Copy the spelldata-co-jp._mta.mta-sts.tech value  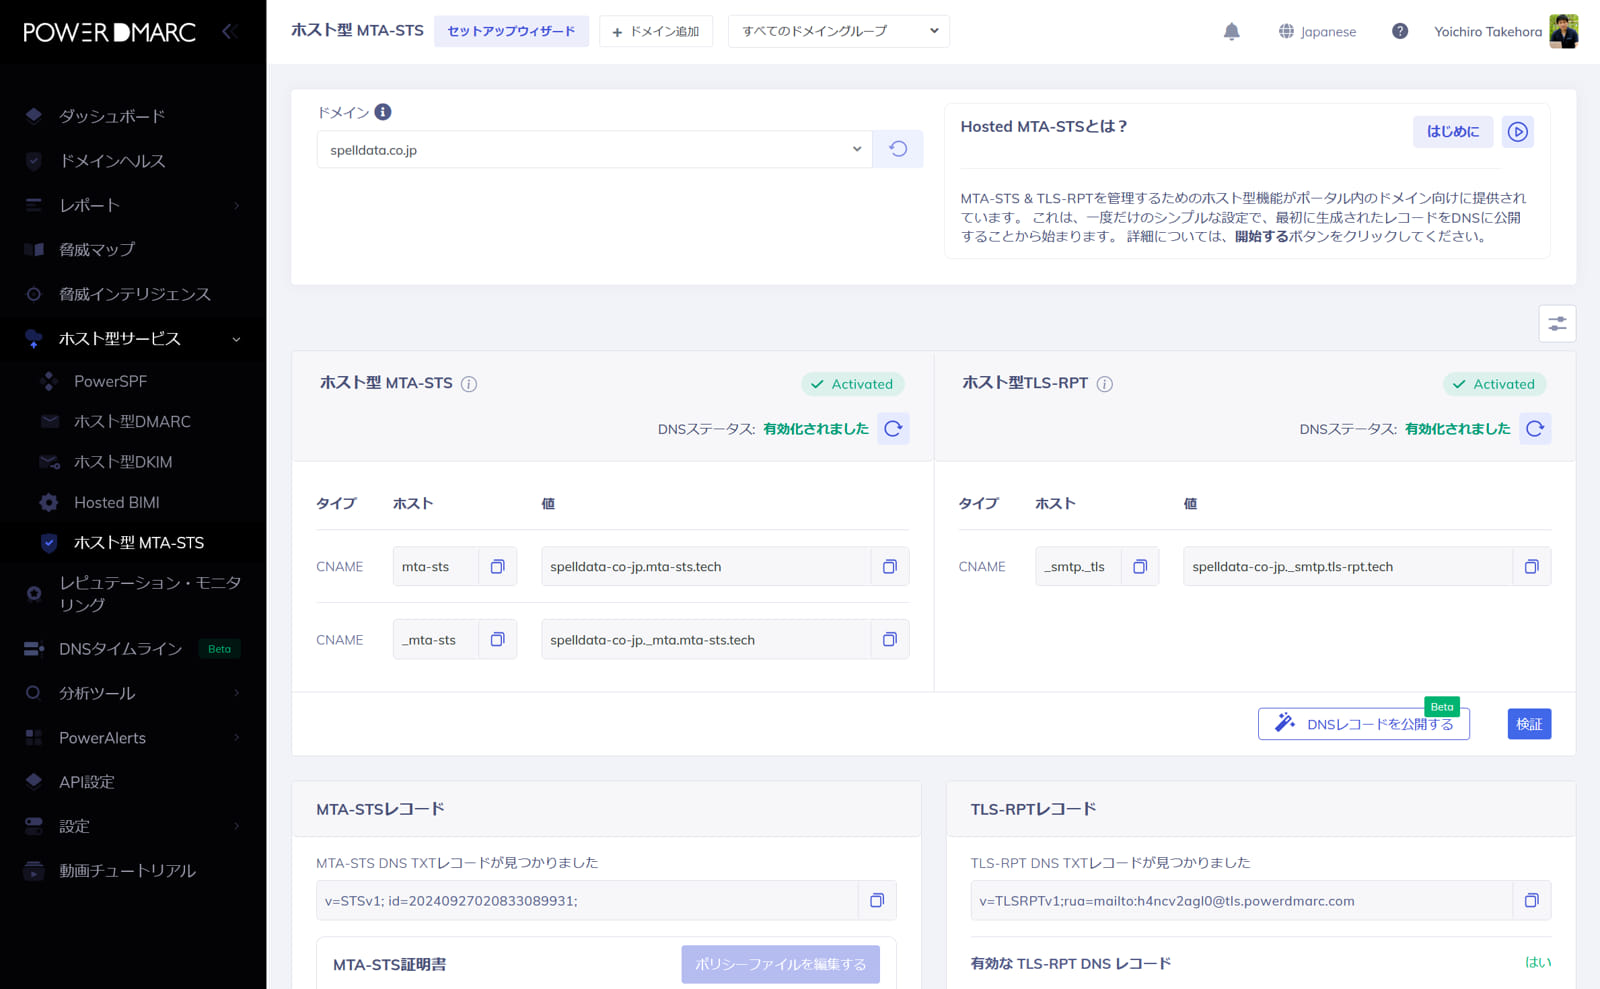point(889,639)
